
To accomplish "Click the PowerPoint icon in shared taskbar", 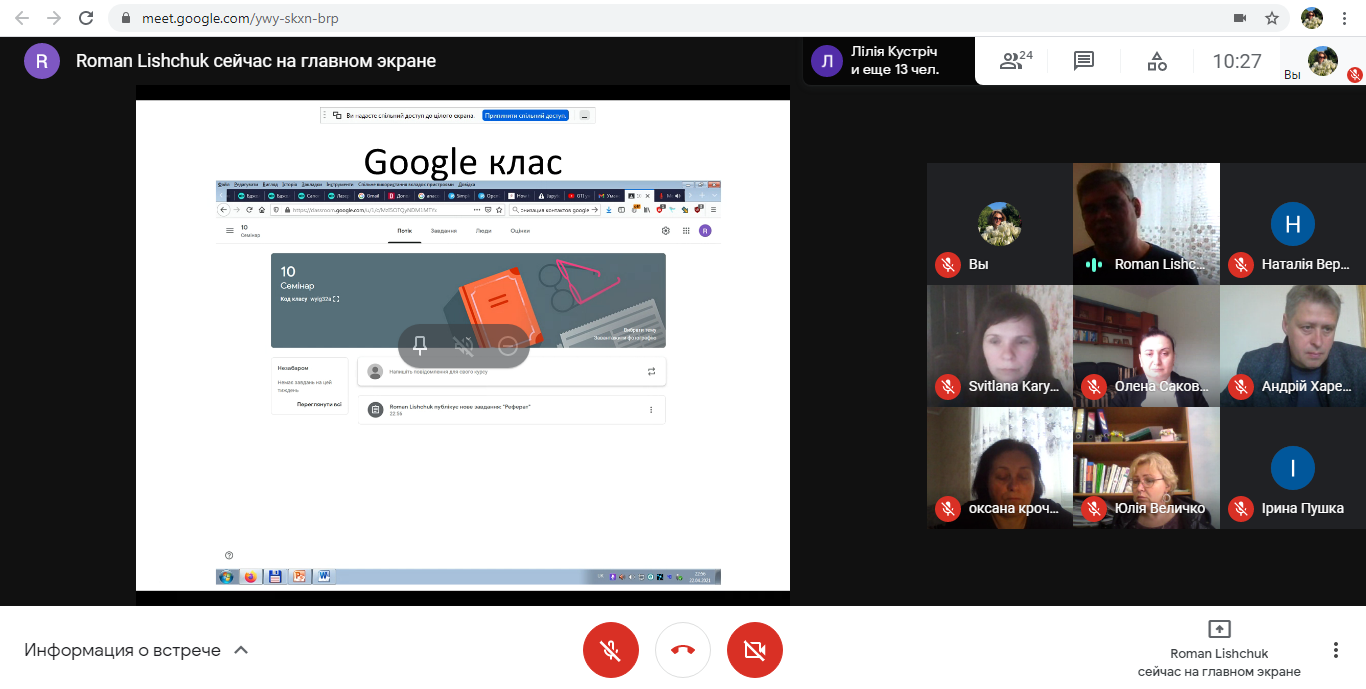I will [298, 576].
